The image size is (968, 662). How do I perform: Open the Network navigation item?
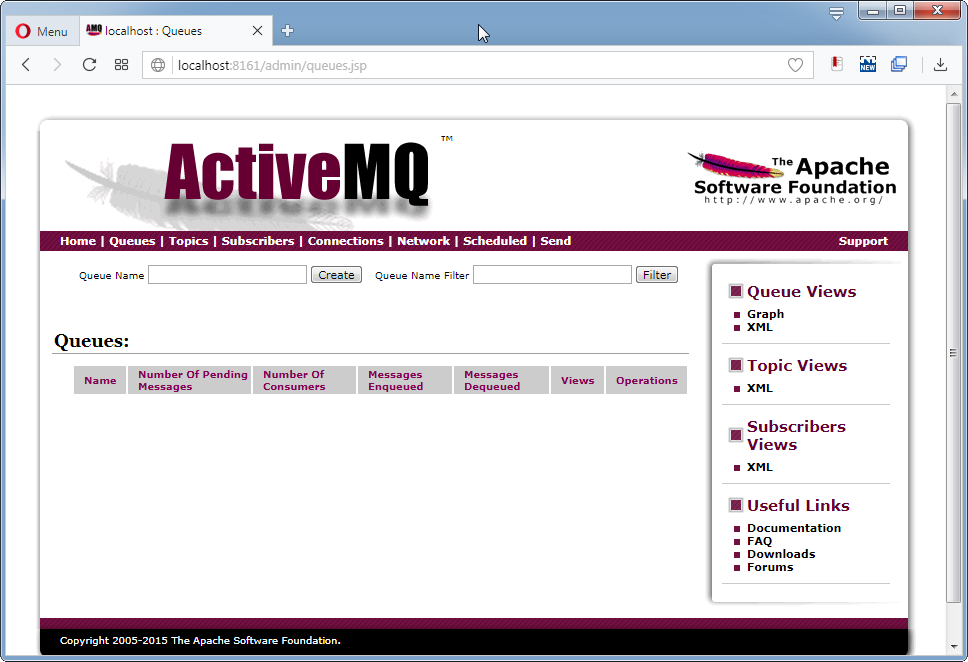tap(424, 241)
